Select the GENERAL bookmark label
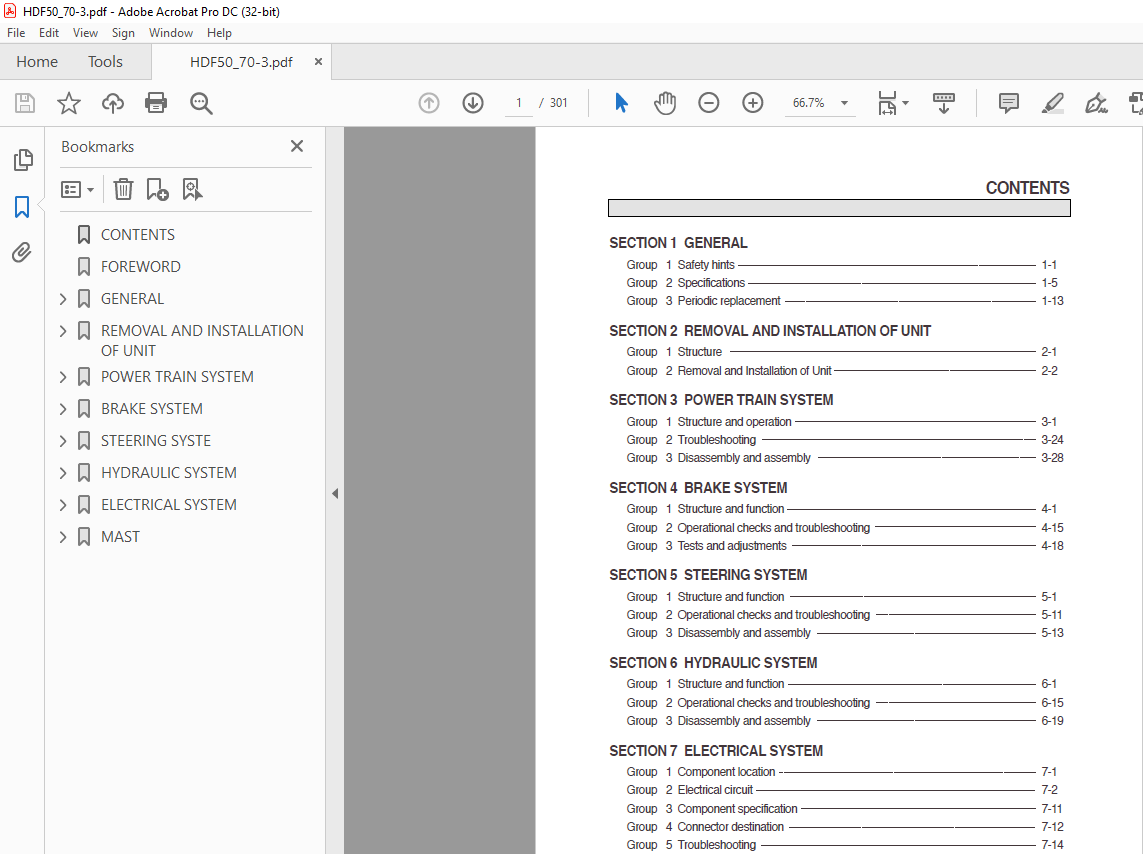The image size is (1143, 854). [133, 299]
